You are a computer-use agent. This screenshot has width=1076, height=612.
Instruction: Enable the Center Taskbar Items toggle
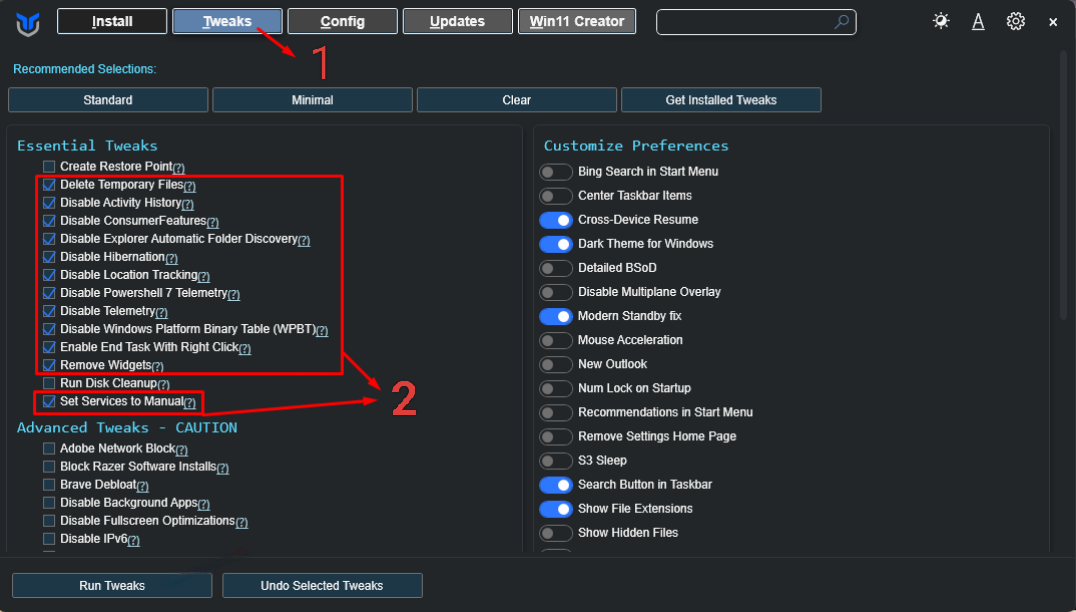tap(556, 196)
